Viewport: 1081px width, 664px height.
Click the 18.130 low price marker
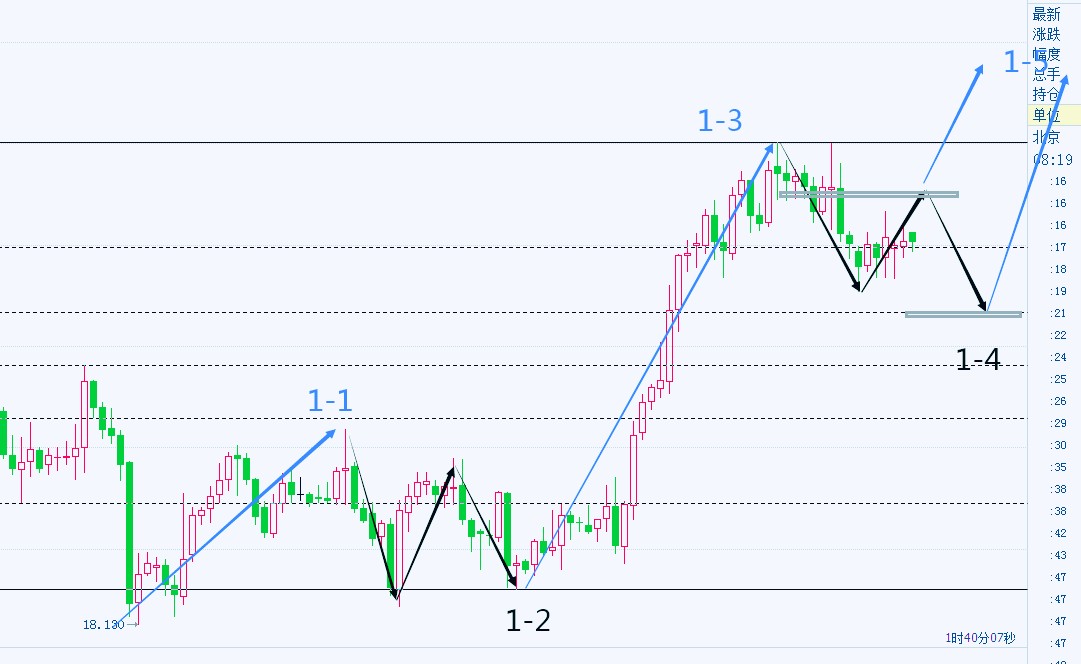103,624
